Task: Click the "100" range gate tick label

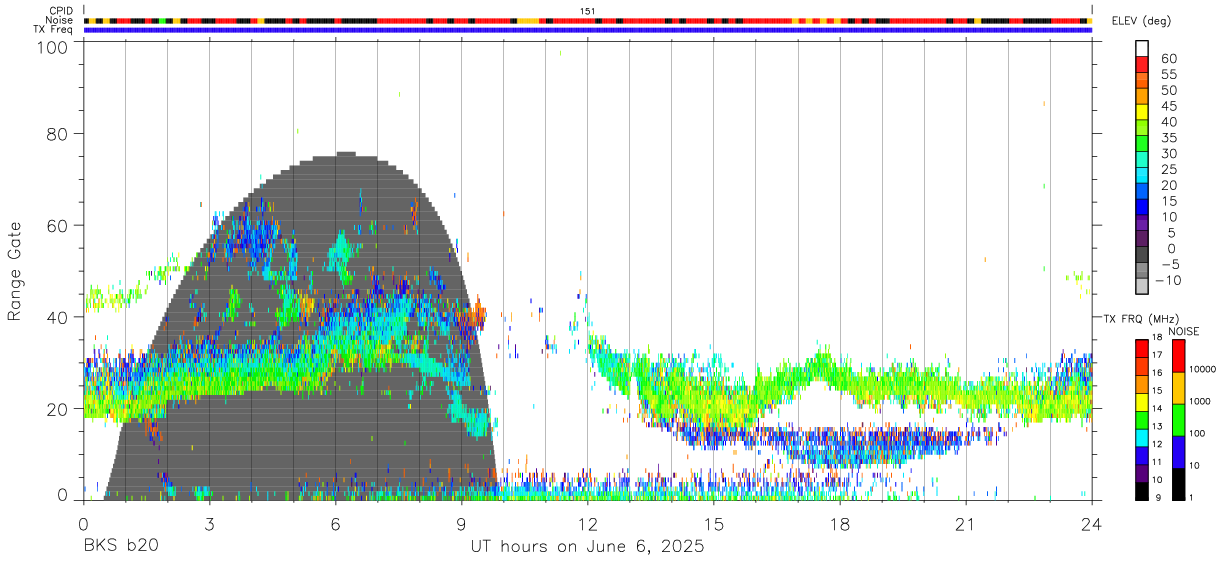Action: pos(50,46)
